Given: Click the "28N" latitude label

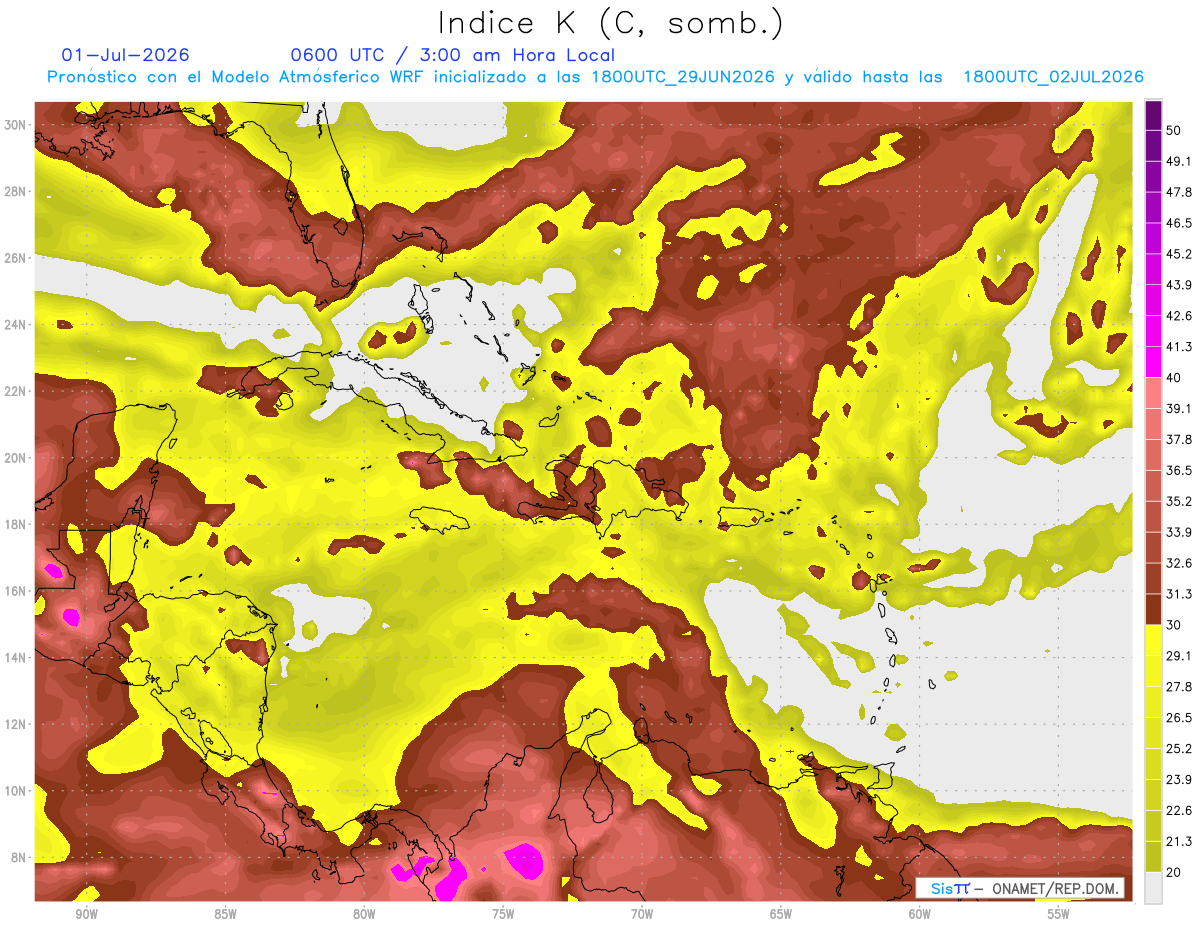Looking at the screenshot, I should point(15,191).
